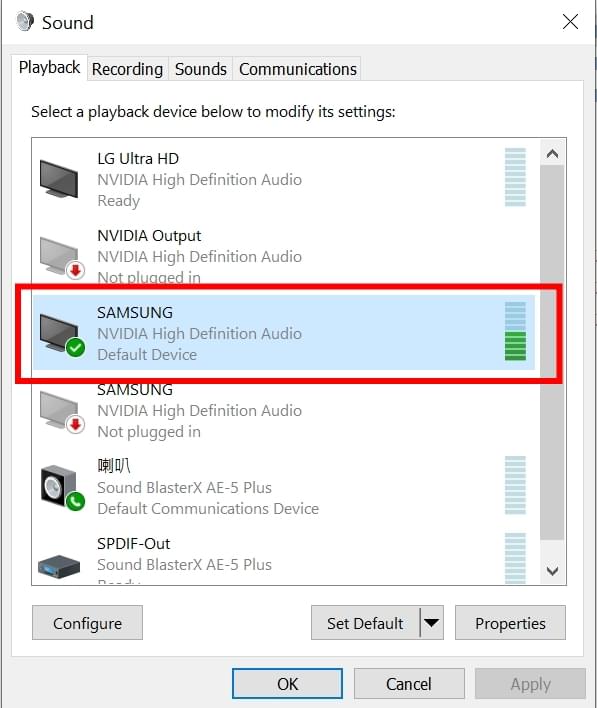Switch to the Recording tab
This screenshot has width=597, height=708.
127,69
